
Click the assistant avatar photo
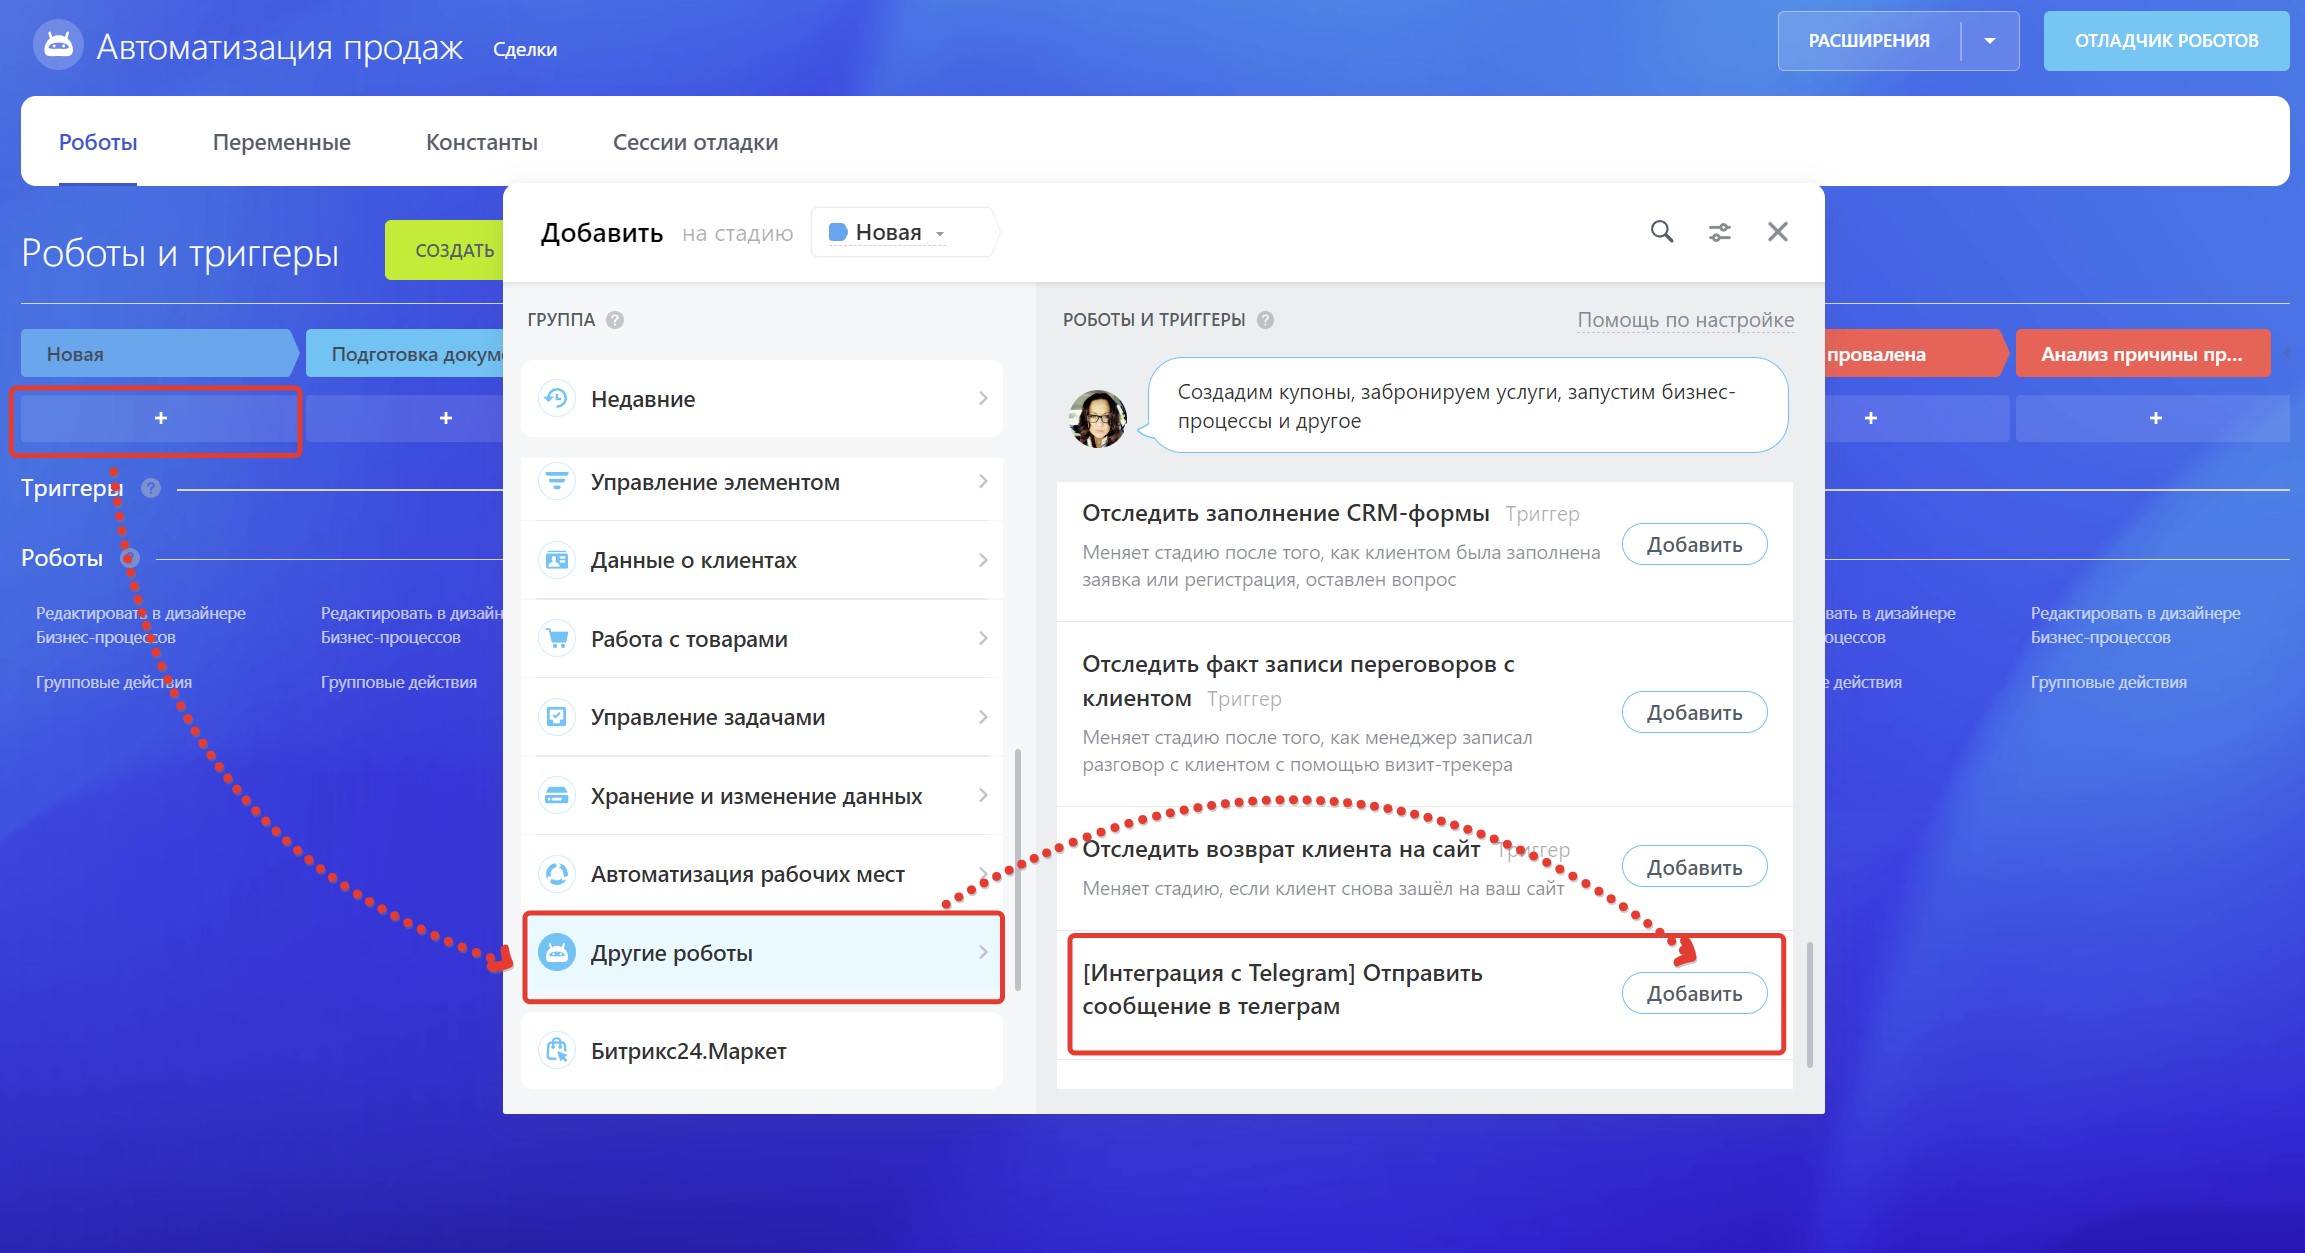pyautogui.click(x=1098, y=418)
